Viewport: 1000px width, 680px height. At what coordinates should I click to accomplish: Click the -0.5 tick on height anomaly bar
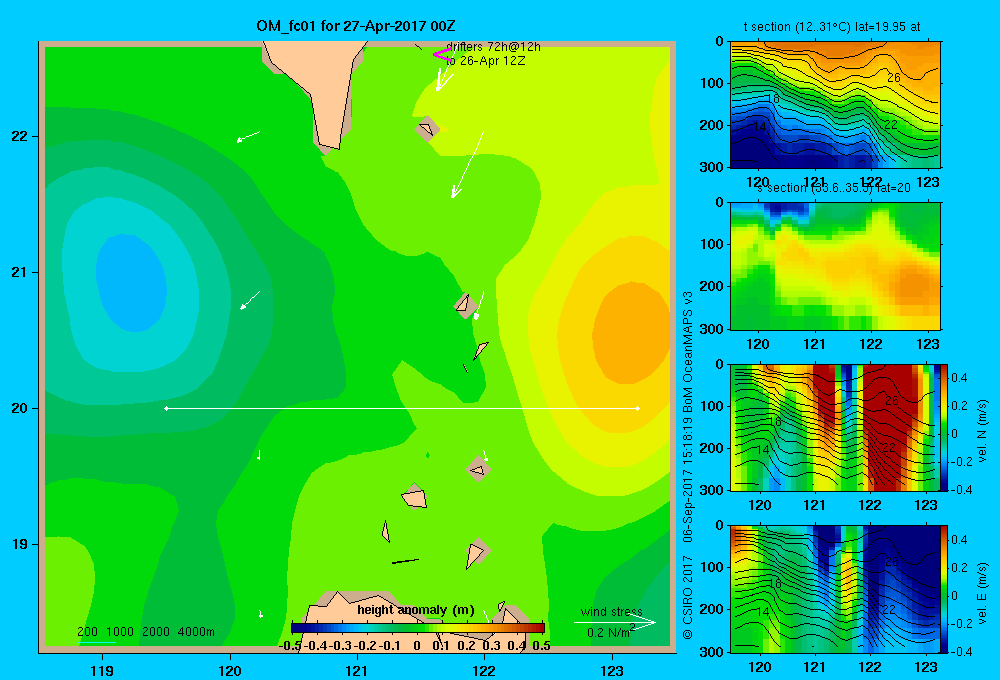pyautogui.click(x=290, y=646)
